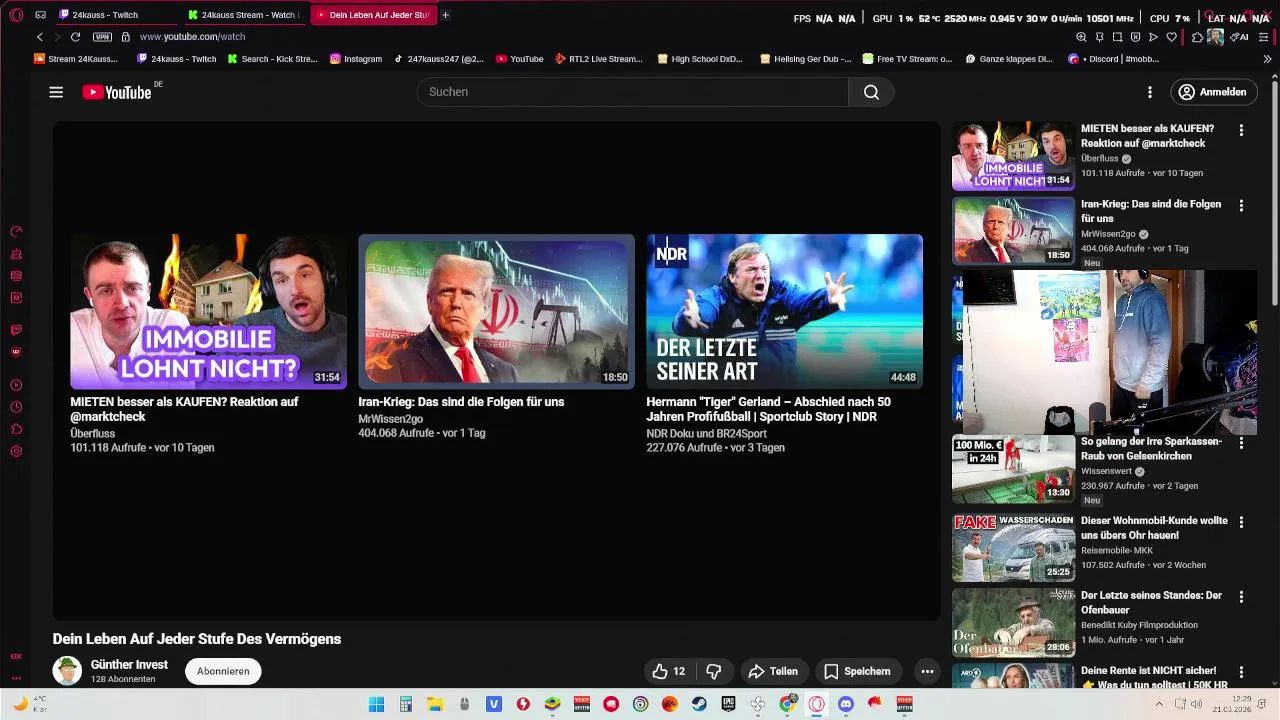
Task: Click the Opera GX logo menu
Action: pyautogui.click(x=16, y=15)
